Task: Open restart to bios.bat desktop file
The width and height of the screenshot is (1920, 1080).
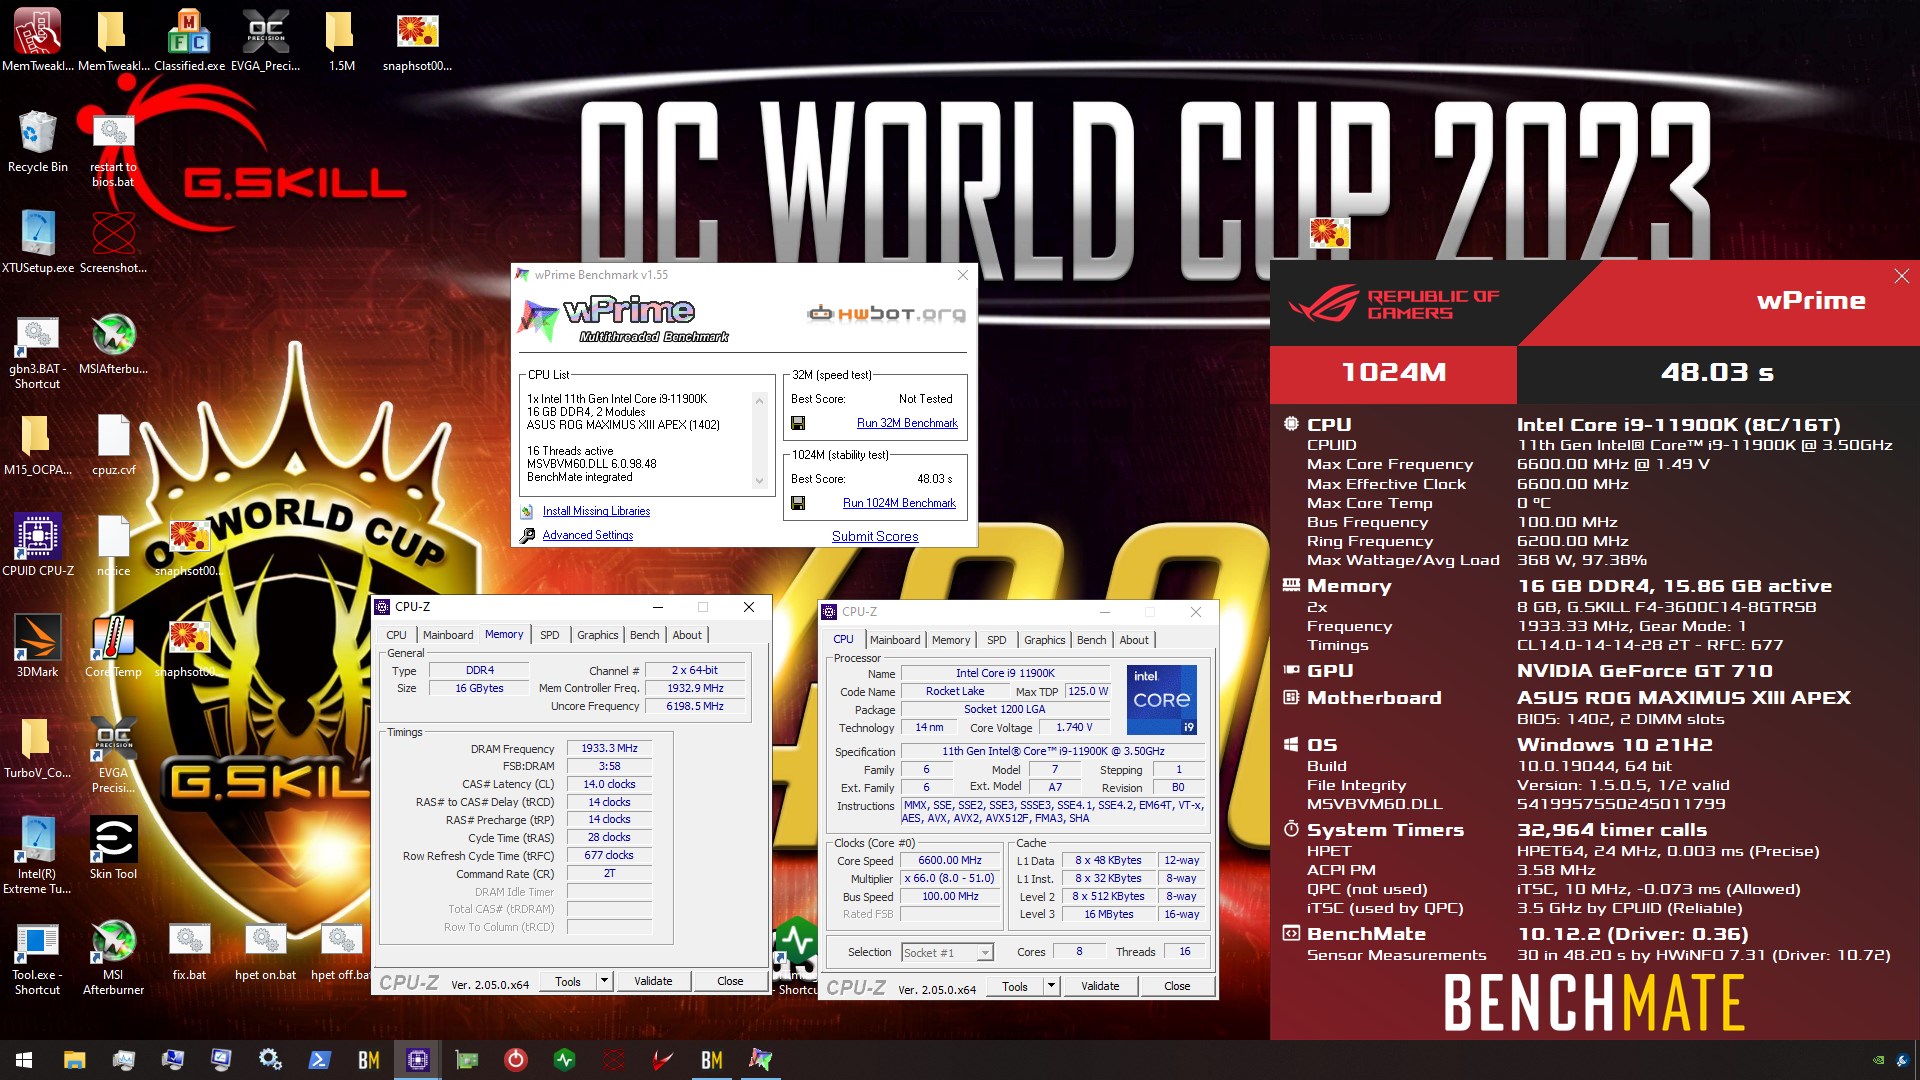Action: point(113,151)
